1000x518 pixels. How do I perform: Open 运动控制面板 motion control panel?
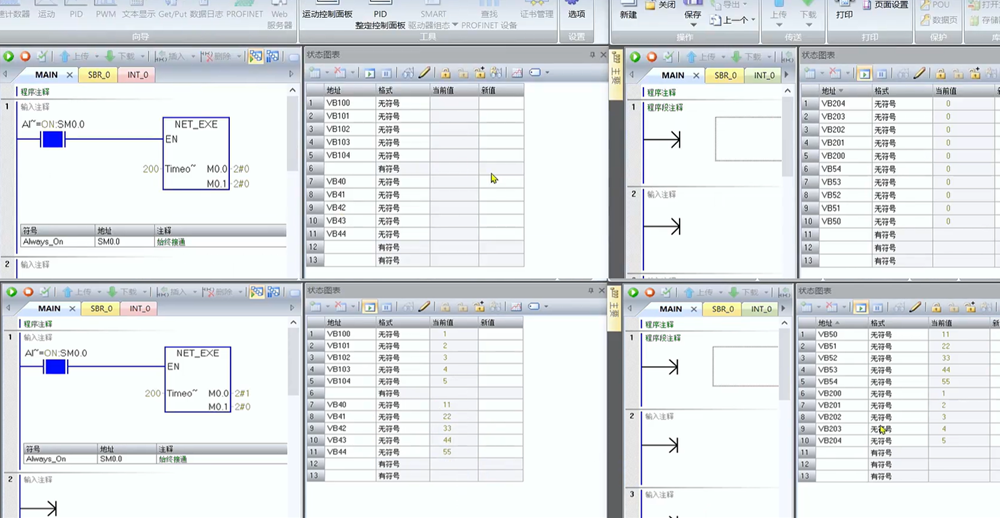[327, 14]
